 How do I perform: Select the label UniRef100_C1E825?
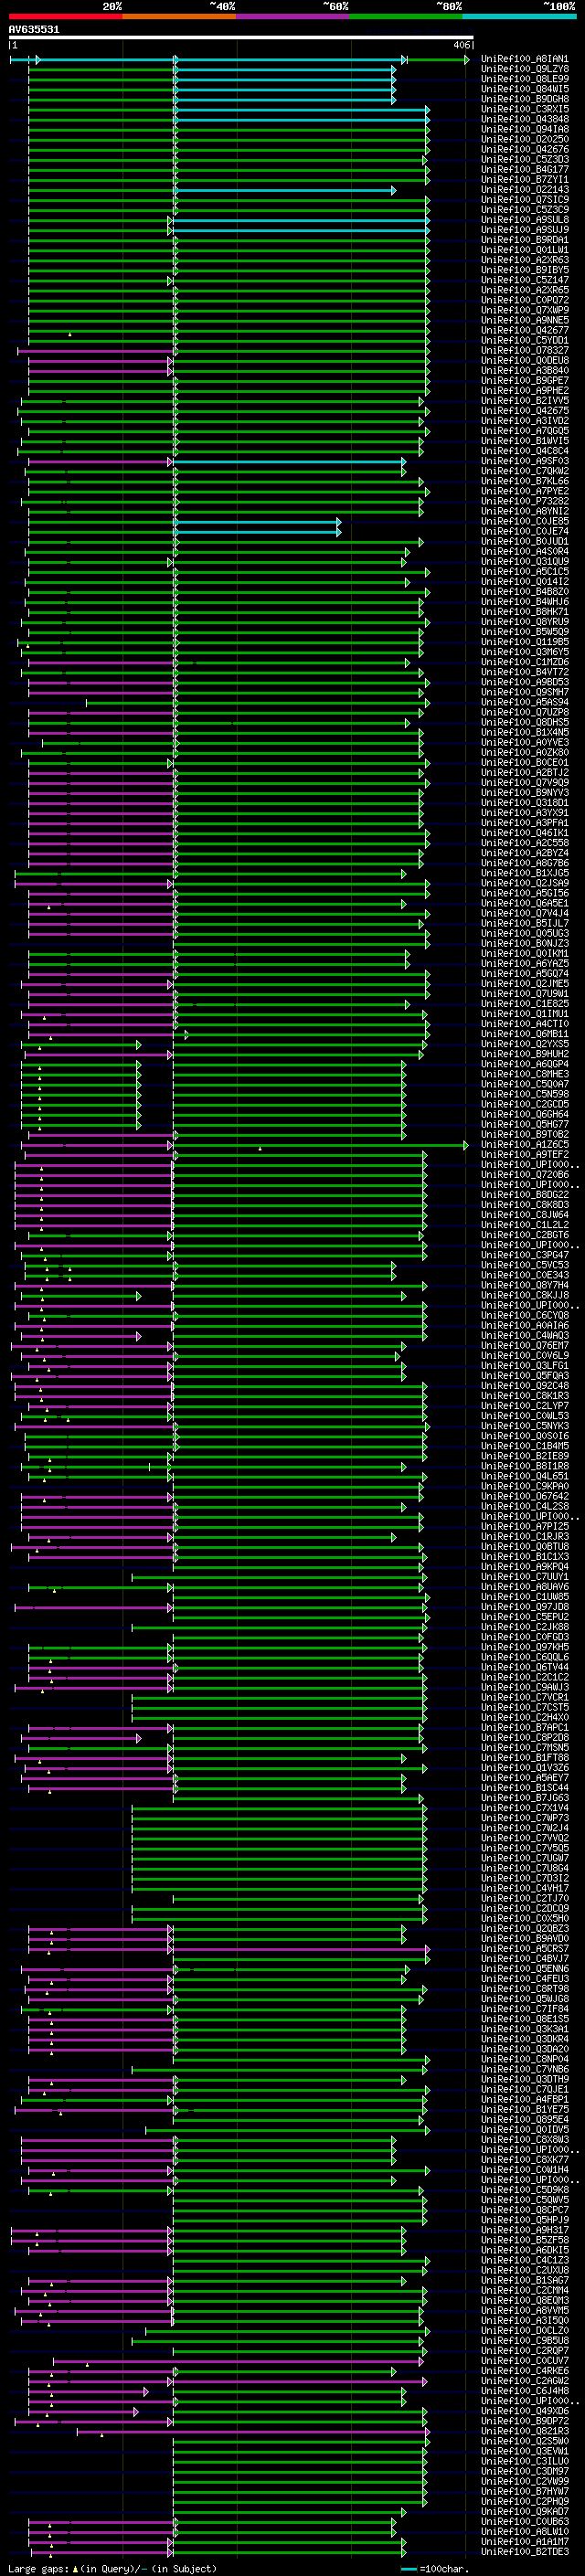[525, 1004]
